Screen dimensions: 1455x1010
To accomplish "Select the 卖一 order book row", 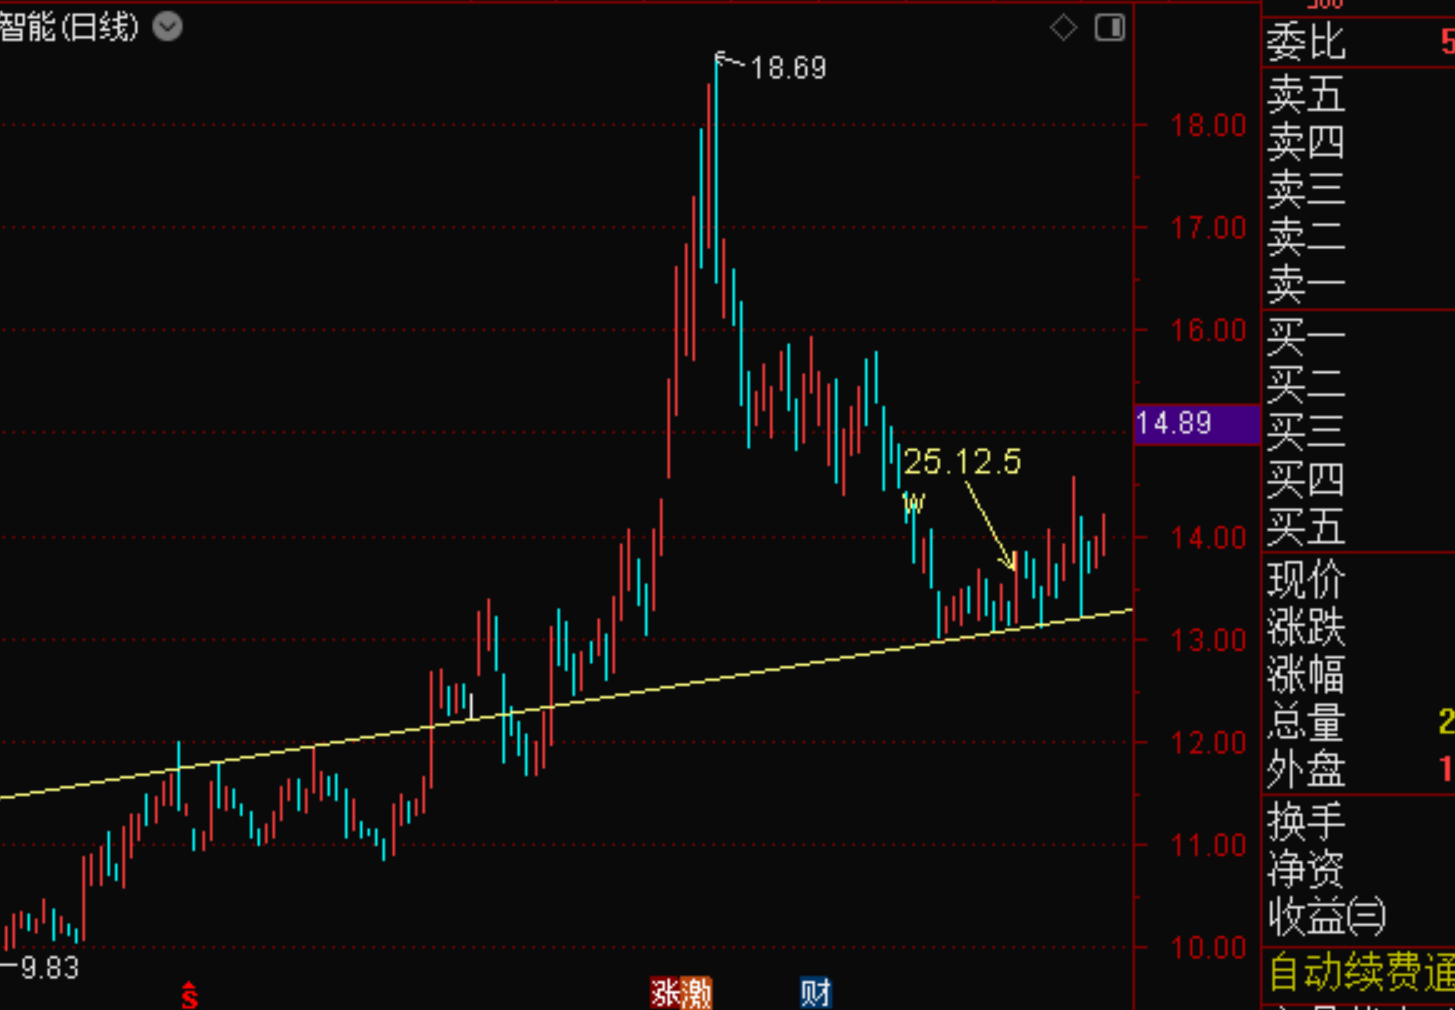I will pos(1358,285).
